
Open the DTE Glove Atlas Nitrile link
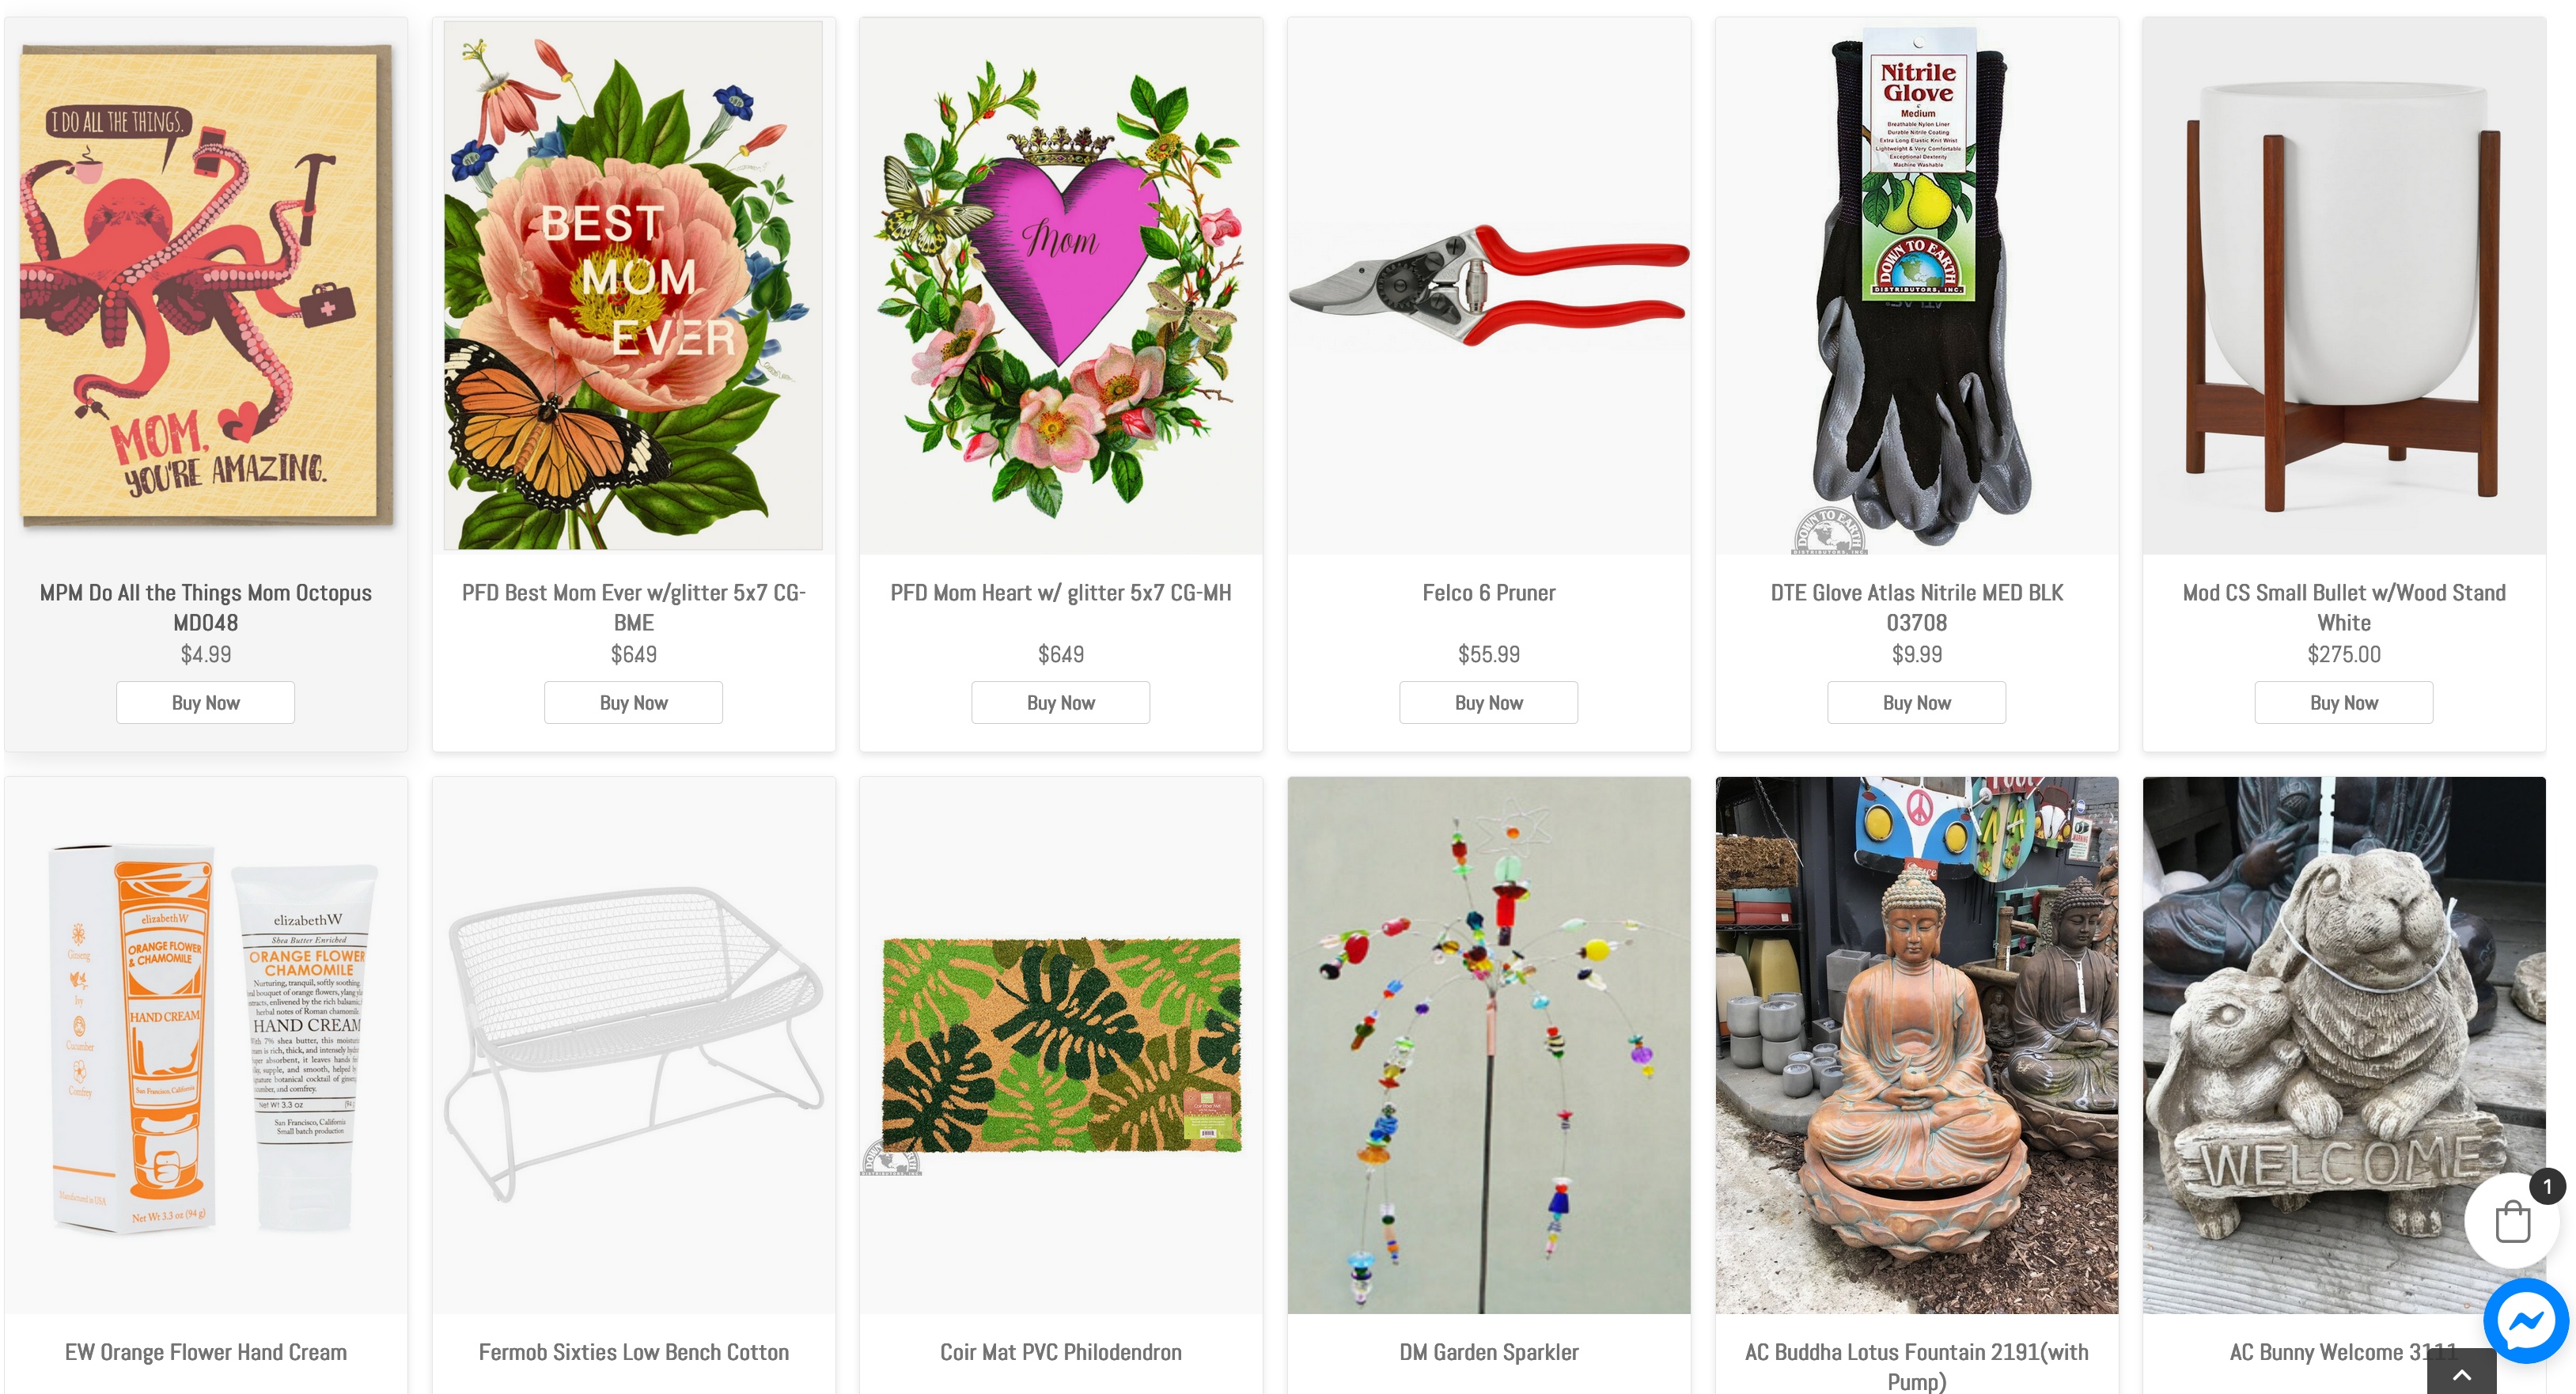point(1916,607)
